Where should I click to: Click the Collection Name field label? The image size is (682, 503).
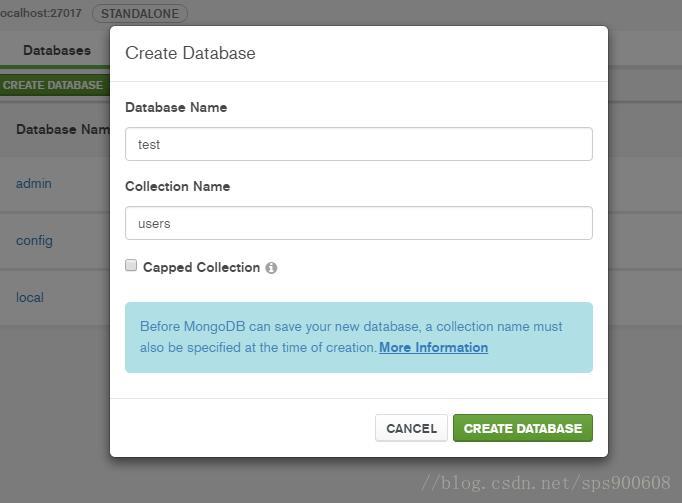click(177, 186)
